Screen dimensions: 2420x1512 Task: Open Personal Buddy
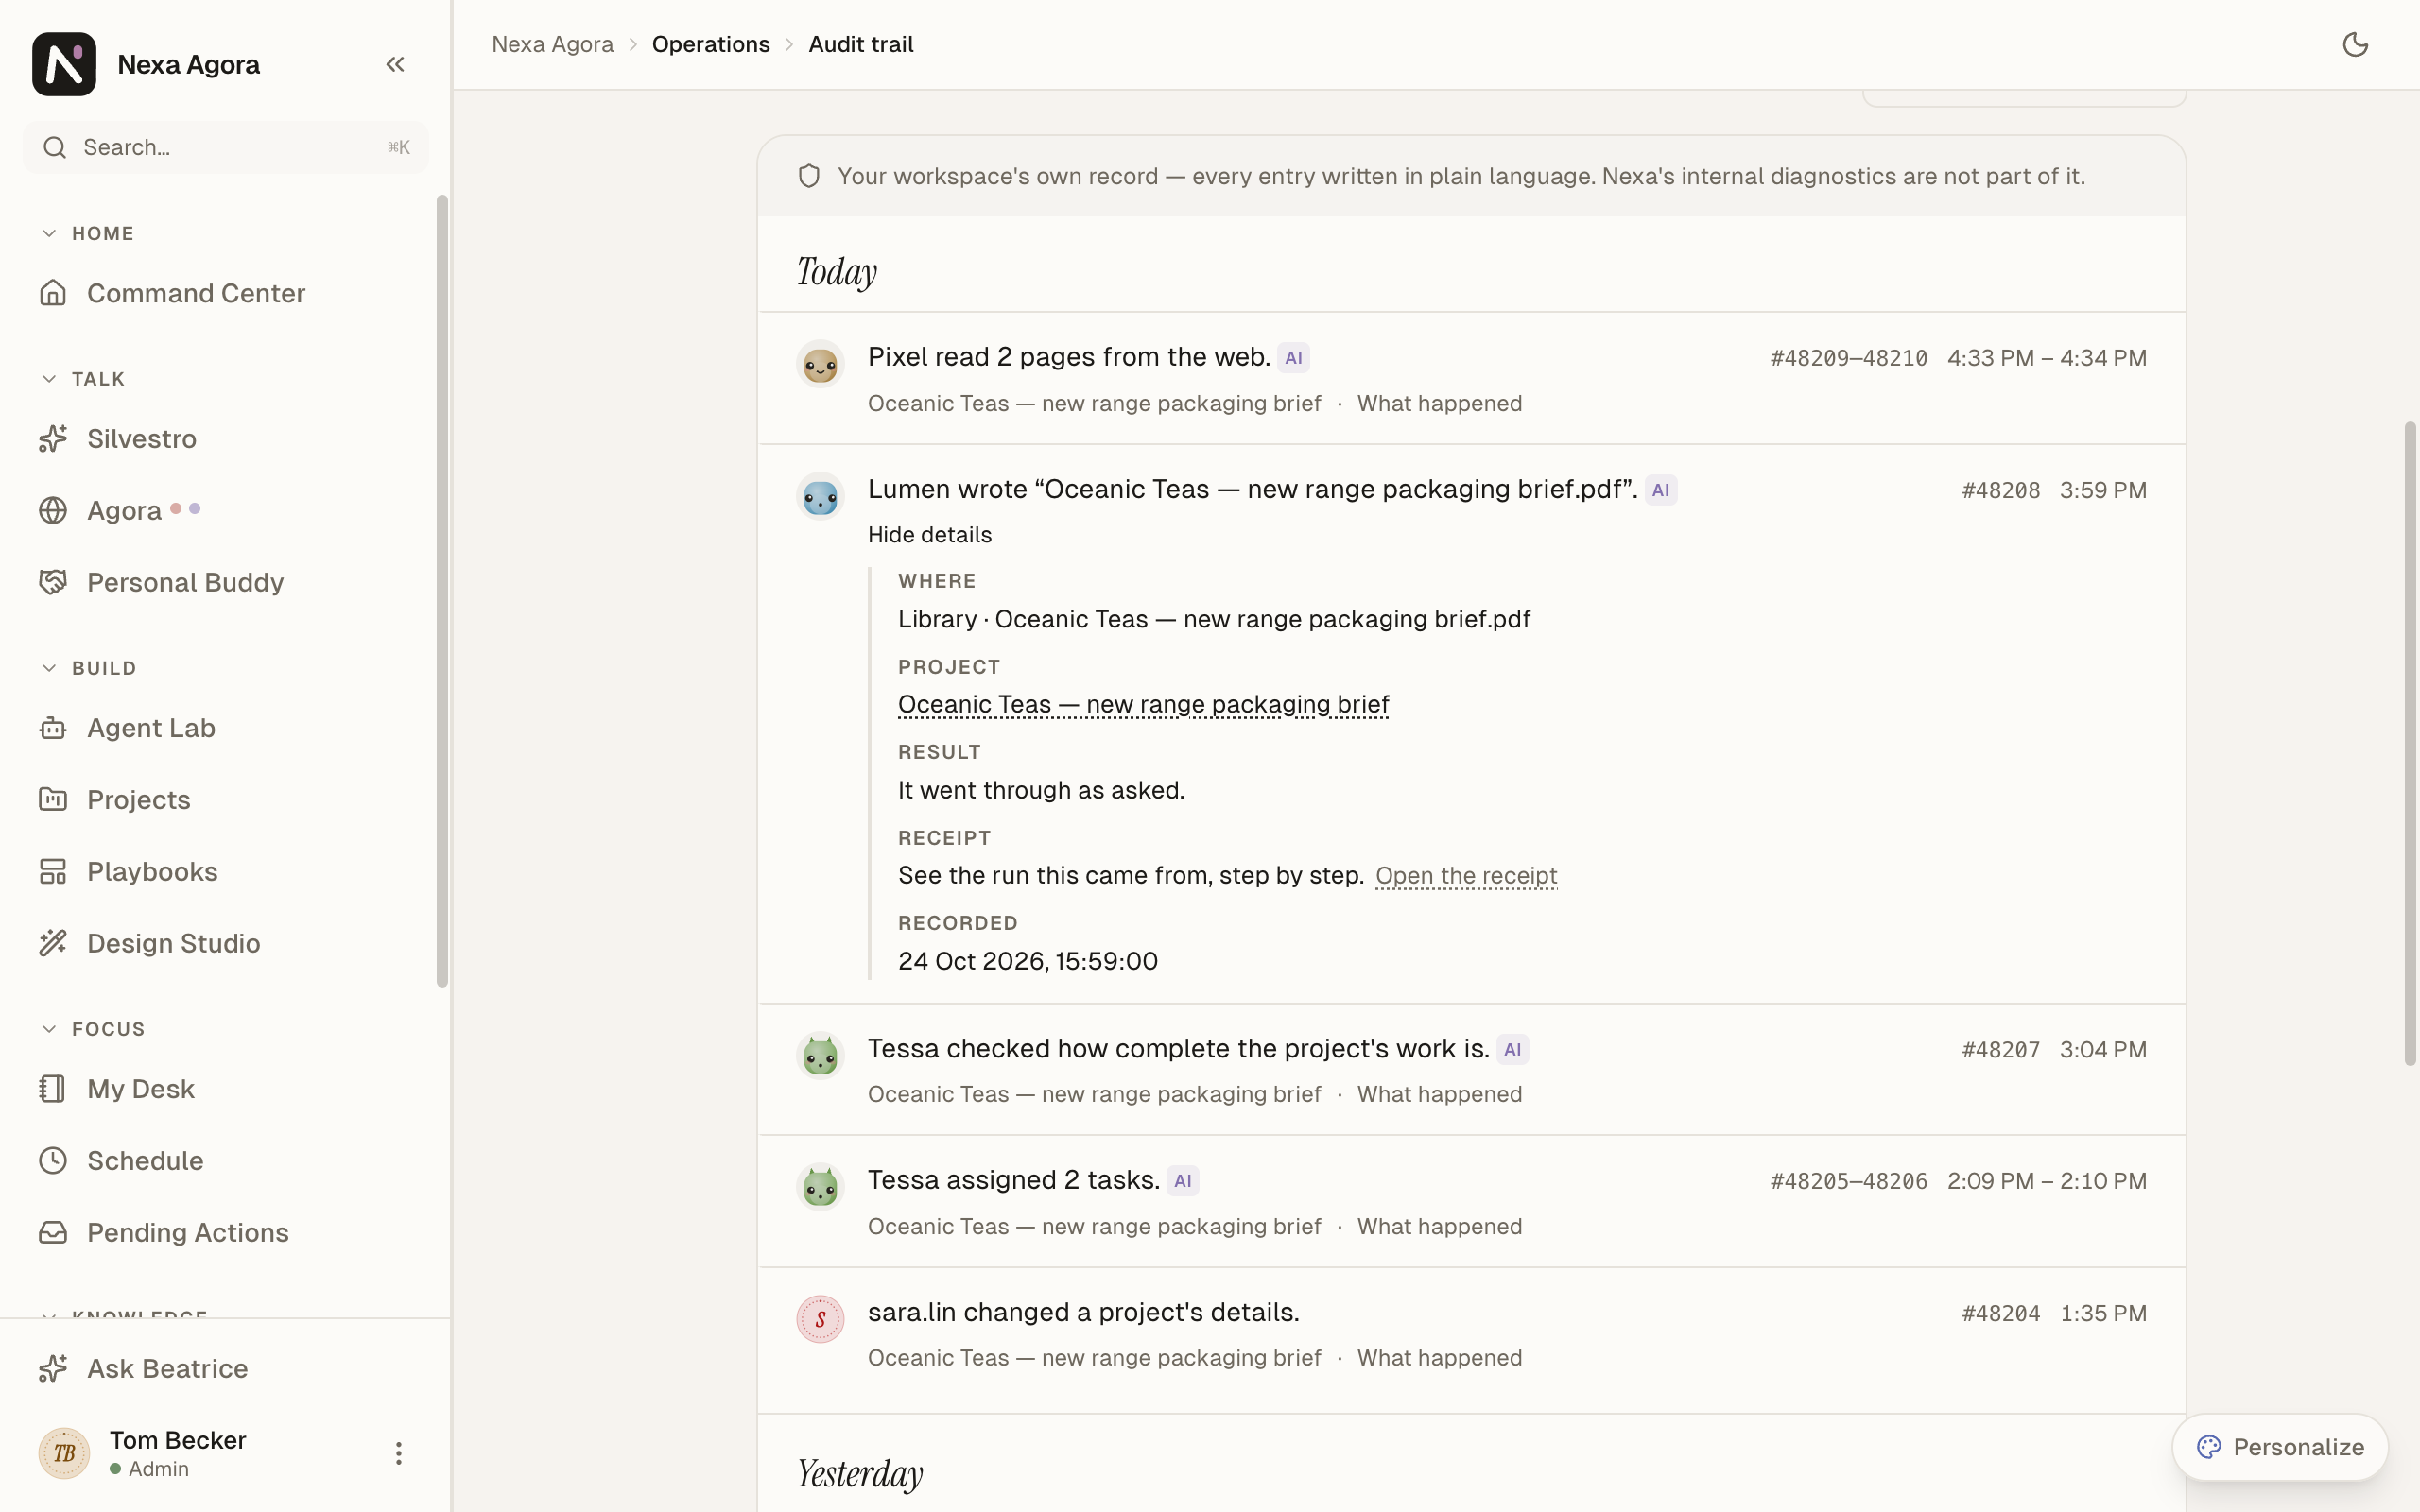pos(226,582)
